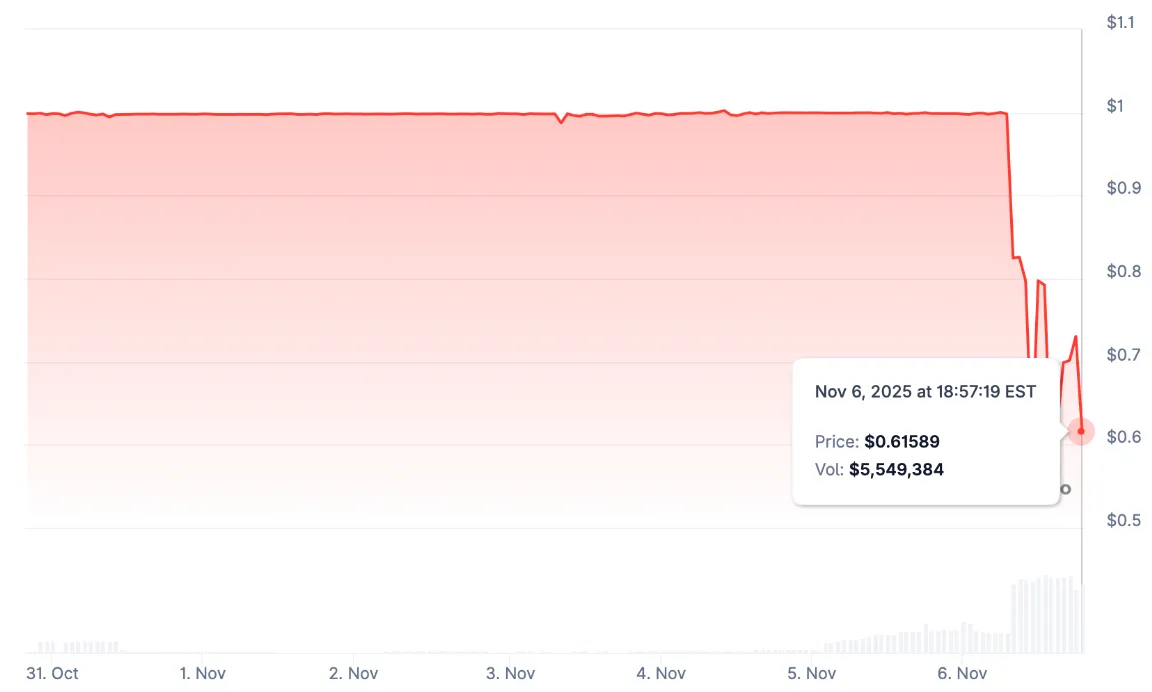Screen dimensions: 1152x692
Task: Click the $1.1 price axis label
Action: [x=1121, y=23]
